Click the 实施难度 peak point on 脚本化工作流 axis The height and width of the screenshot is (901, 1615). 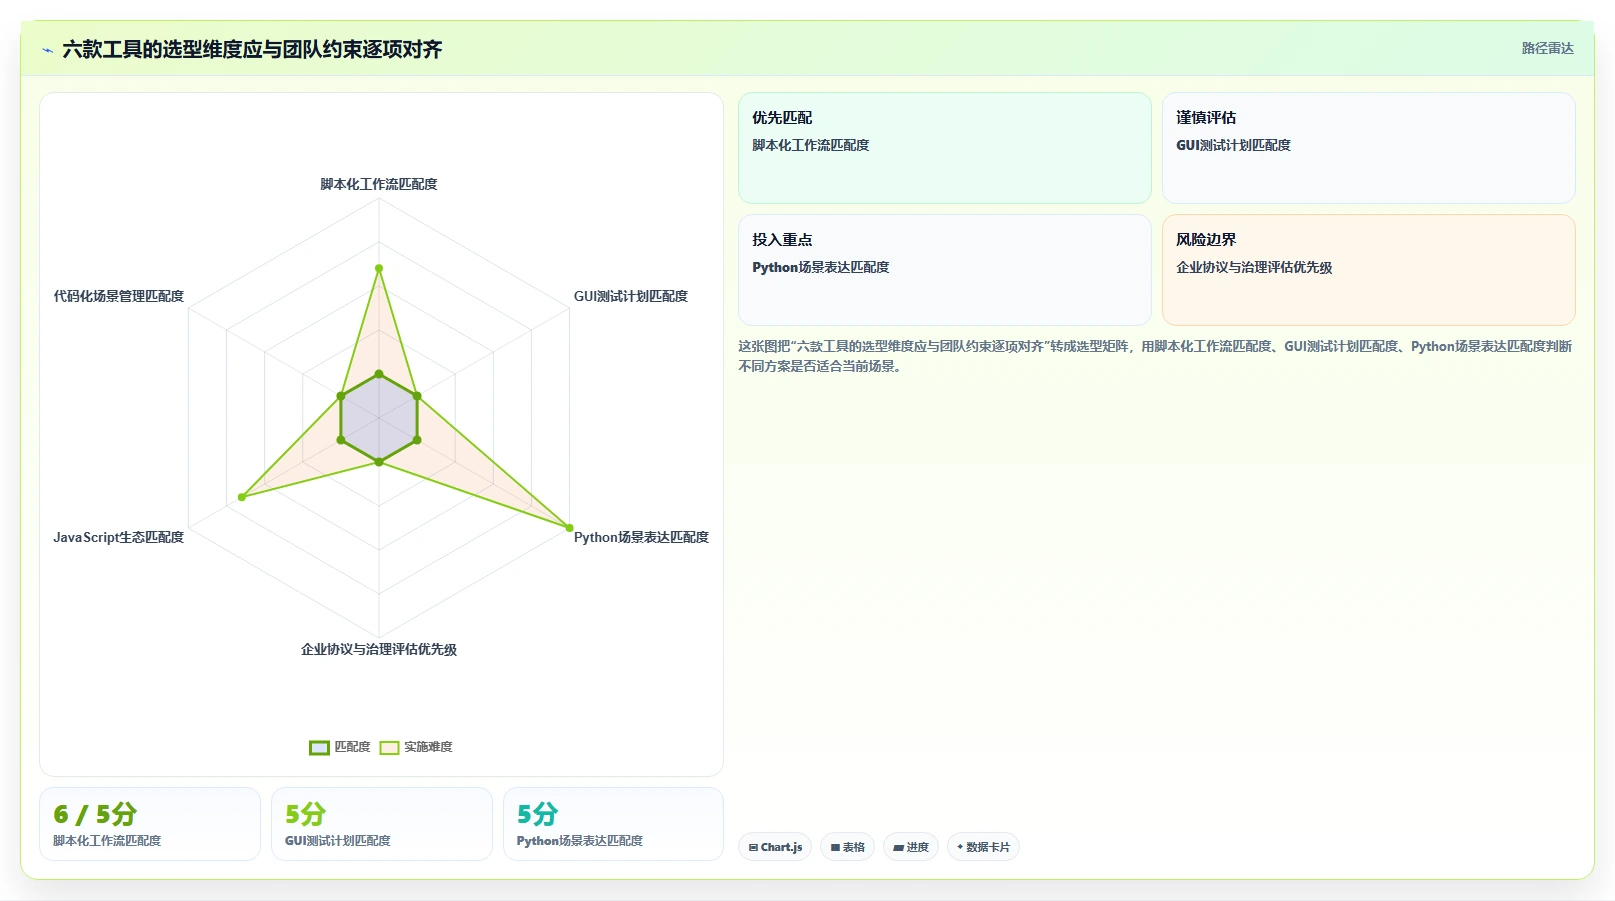point(379,268)
